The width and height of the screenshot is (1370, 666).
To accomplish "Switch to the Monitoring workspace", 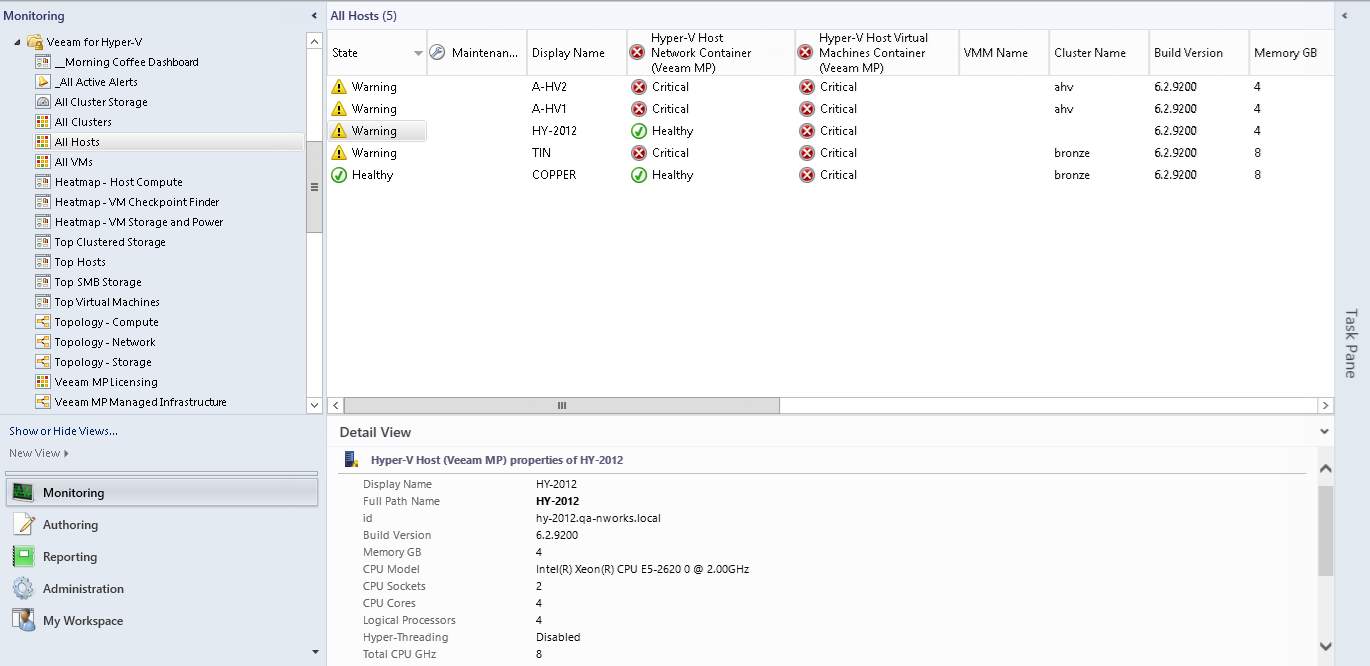I will [162, 493].
